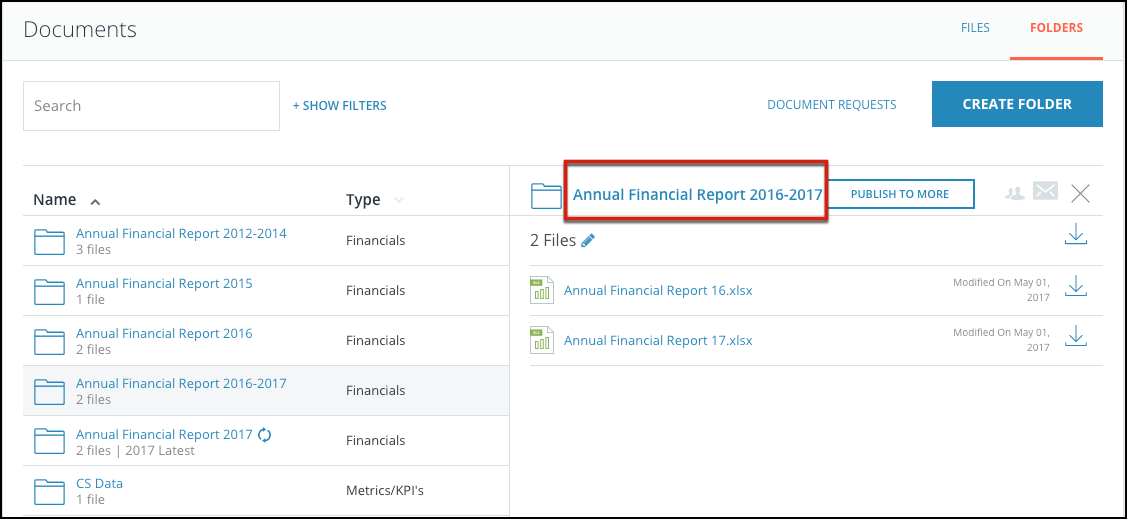Image resolution: width=1127 pixels, height=519 pixels.
Task: Click the Create Folder button
Action: pos(1017,104)
